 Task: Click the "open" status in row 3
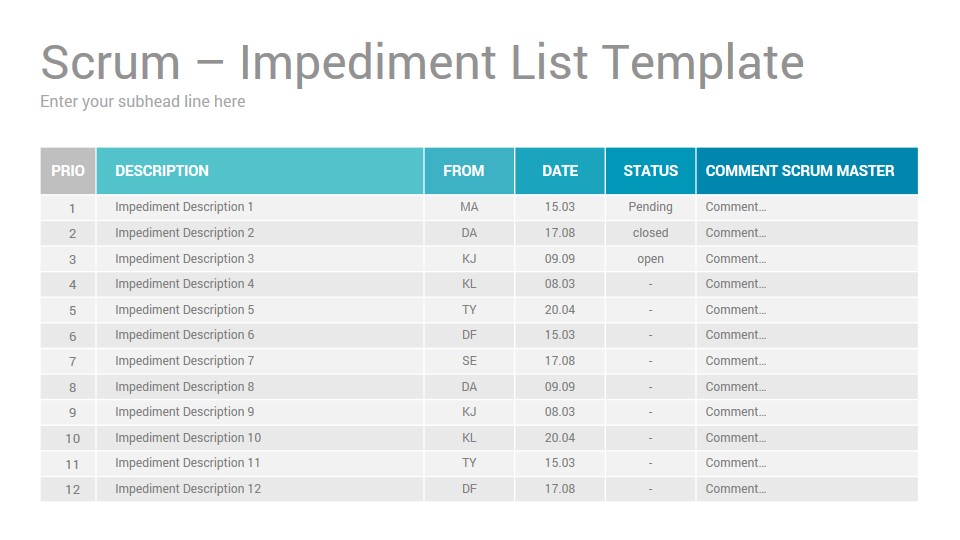pyautogui.click(x=650, y=259)
